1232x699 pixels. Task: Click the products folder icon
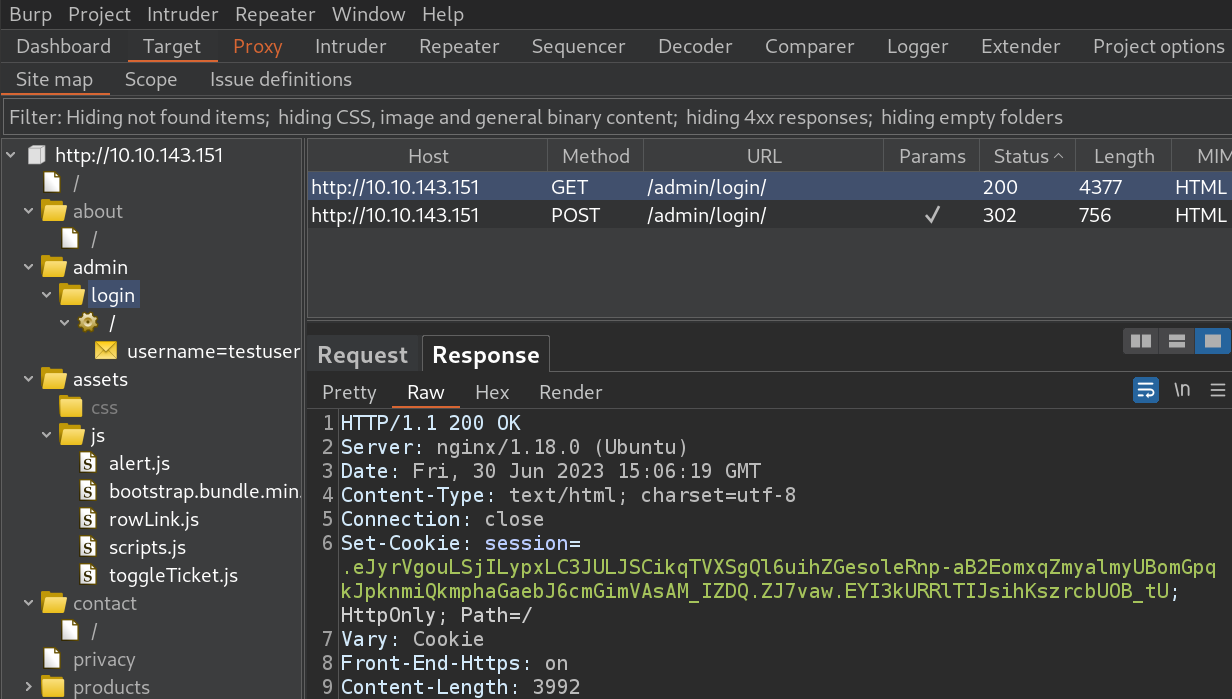coord(53,687)
